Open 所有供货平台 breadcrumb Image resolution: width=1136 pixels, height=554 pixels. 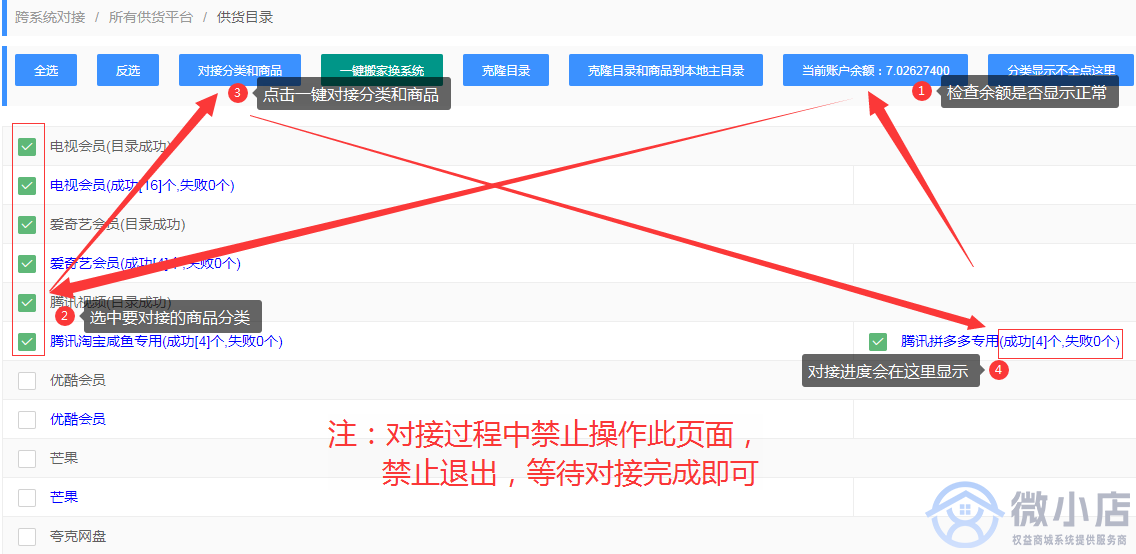151,17
